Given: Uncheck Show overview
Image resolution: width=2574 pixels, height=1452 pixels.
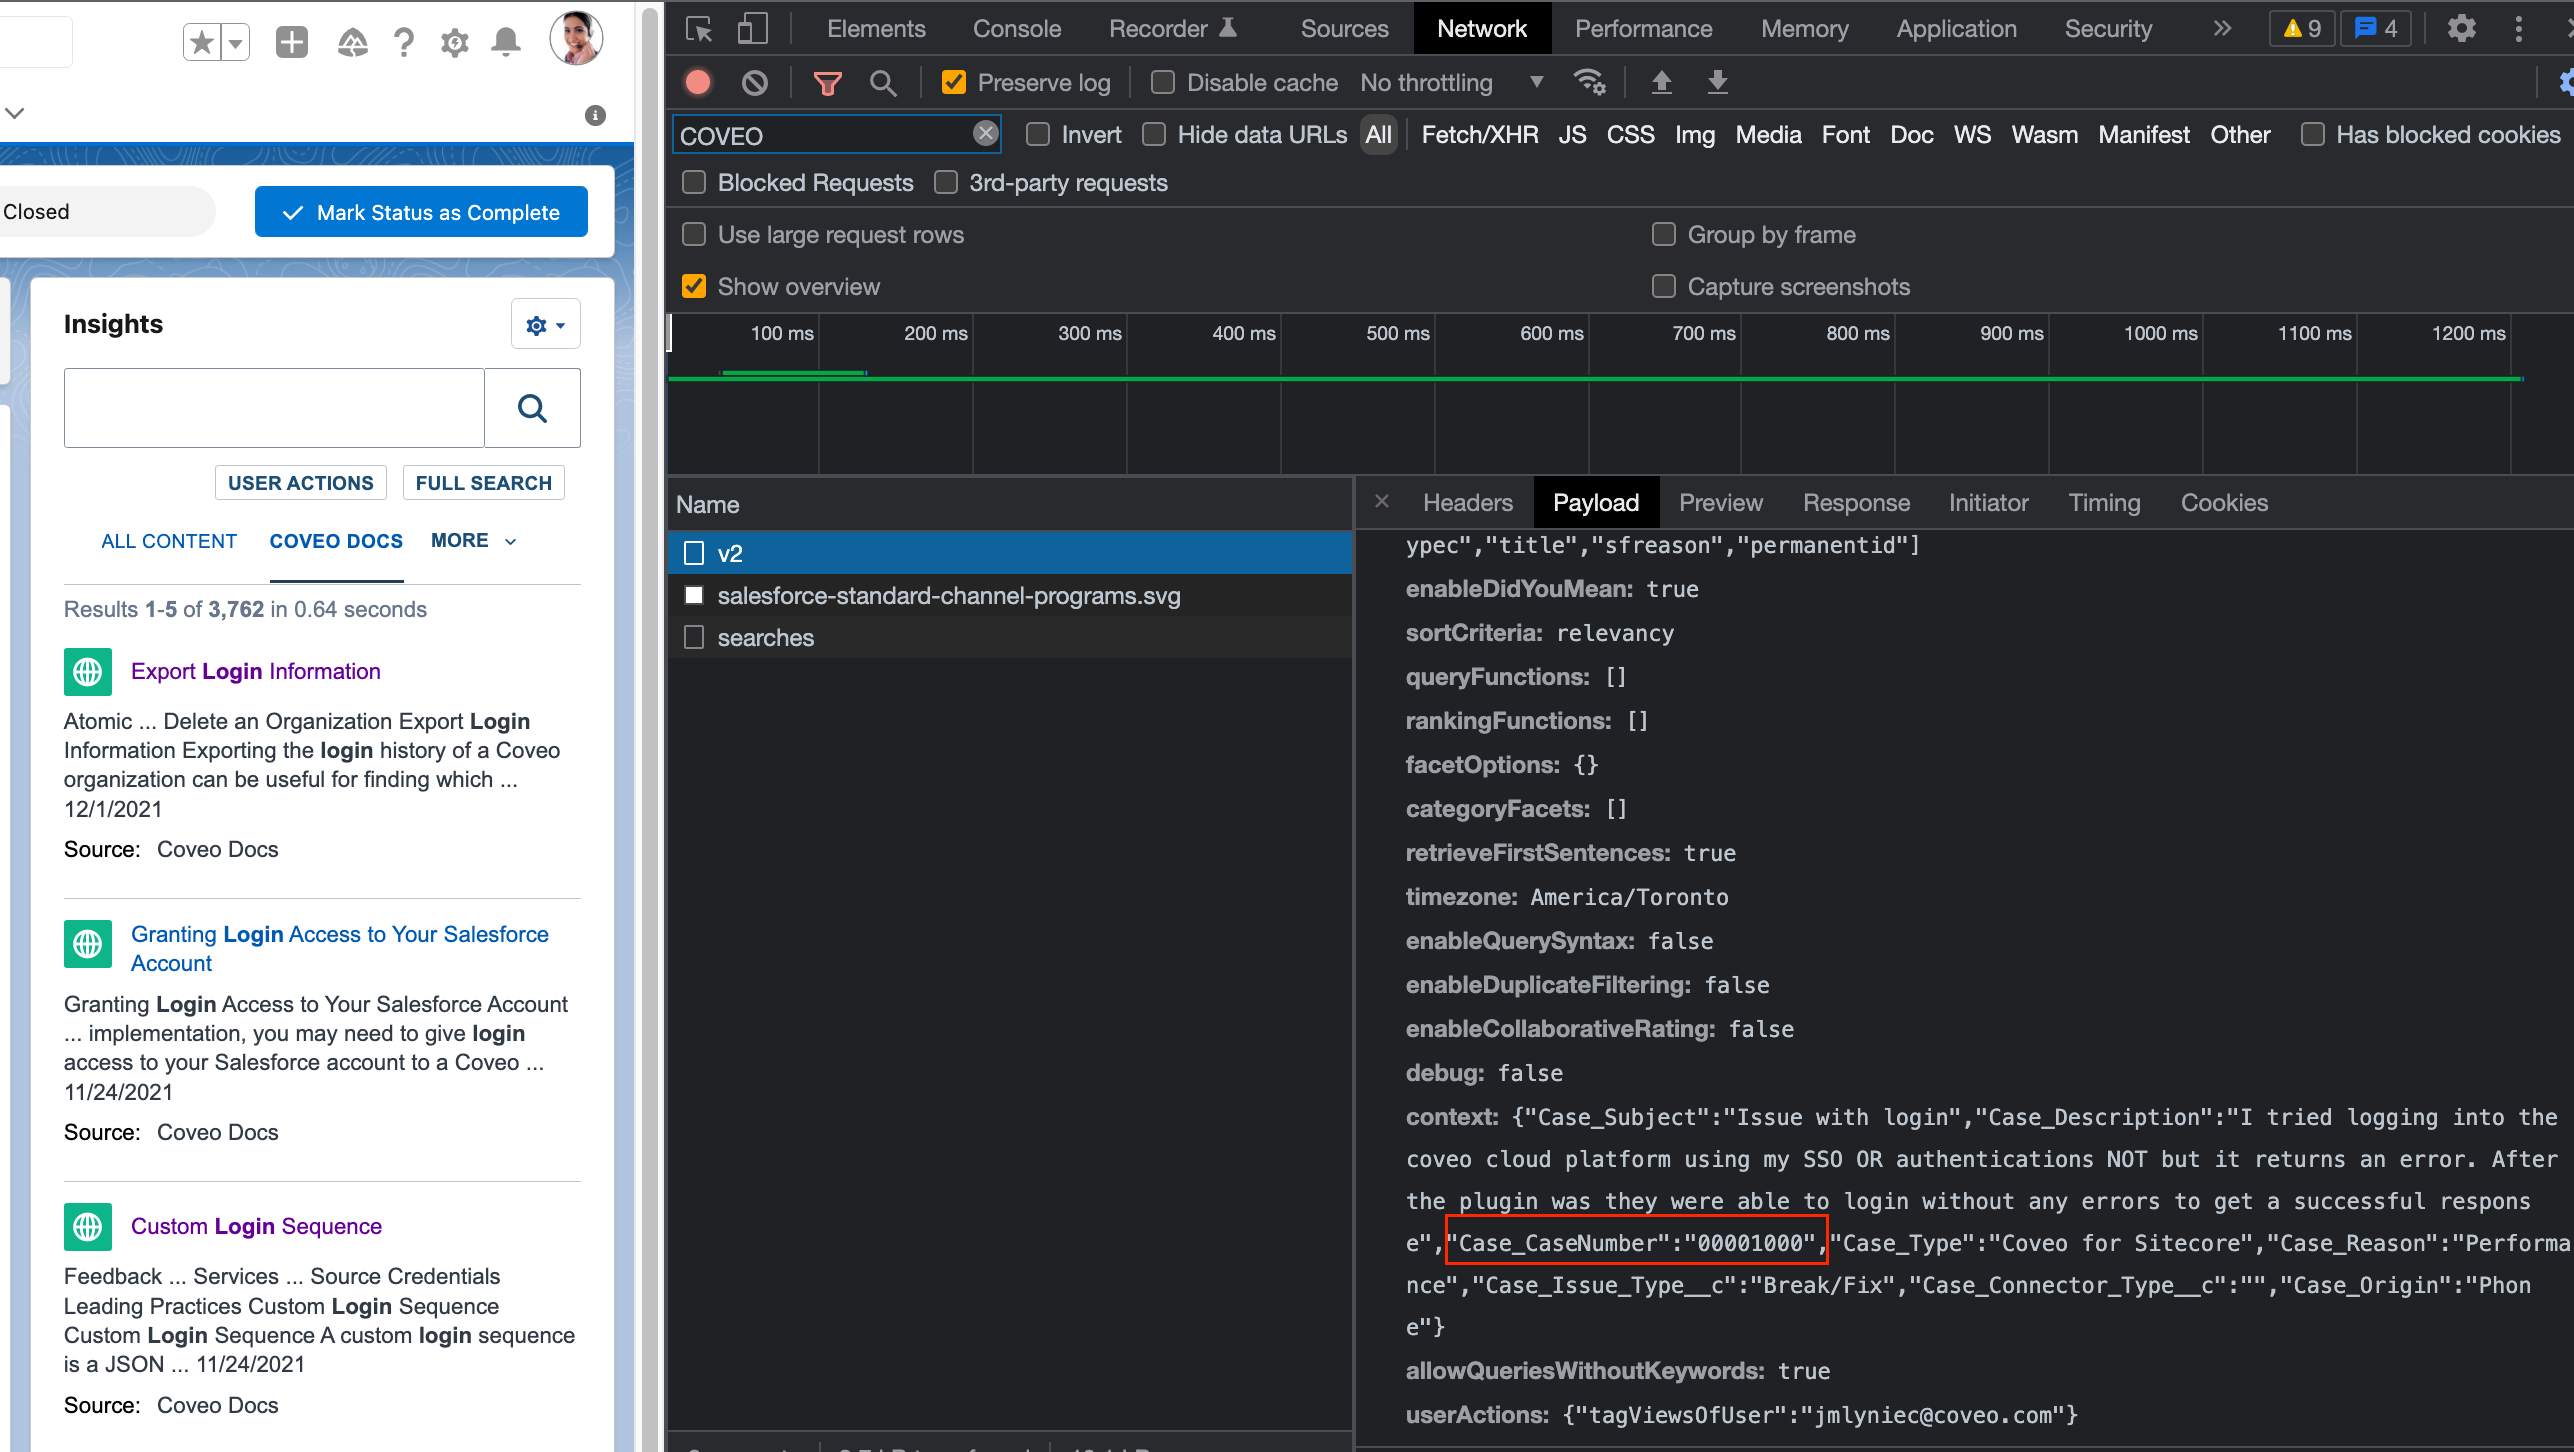Looking at the screenshot, I should coord(695,286).
